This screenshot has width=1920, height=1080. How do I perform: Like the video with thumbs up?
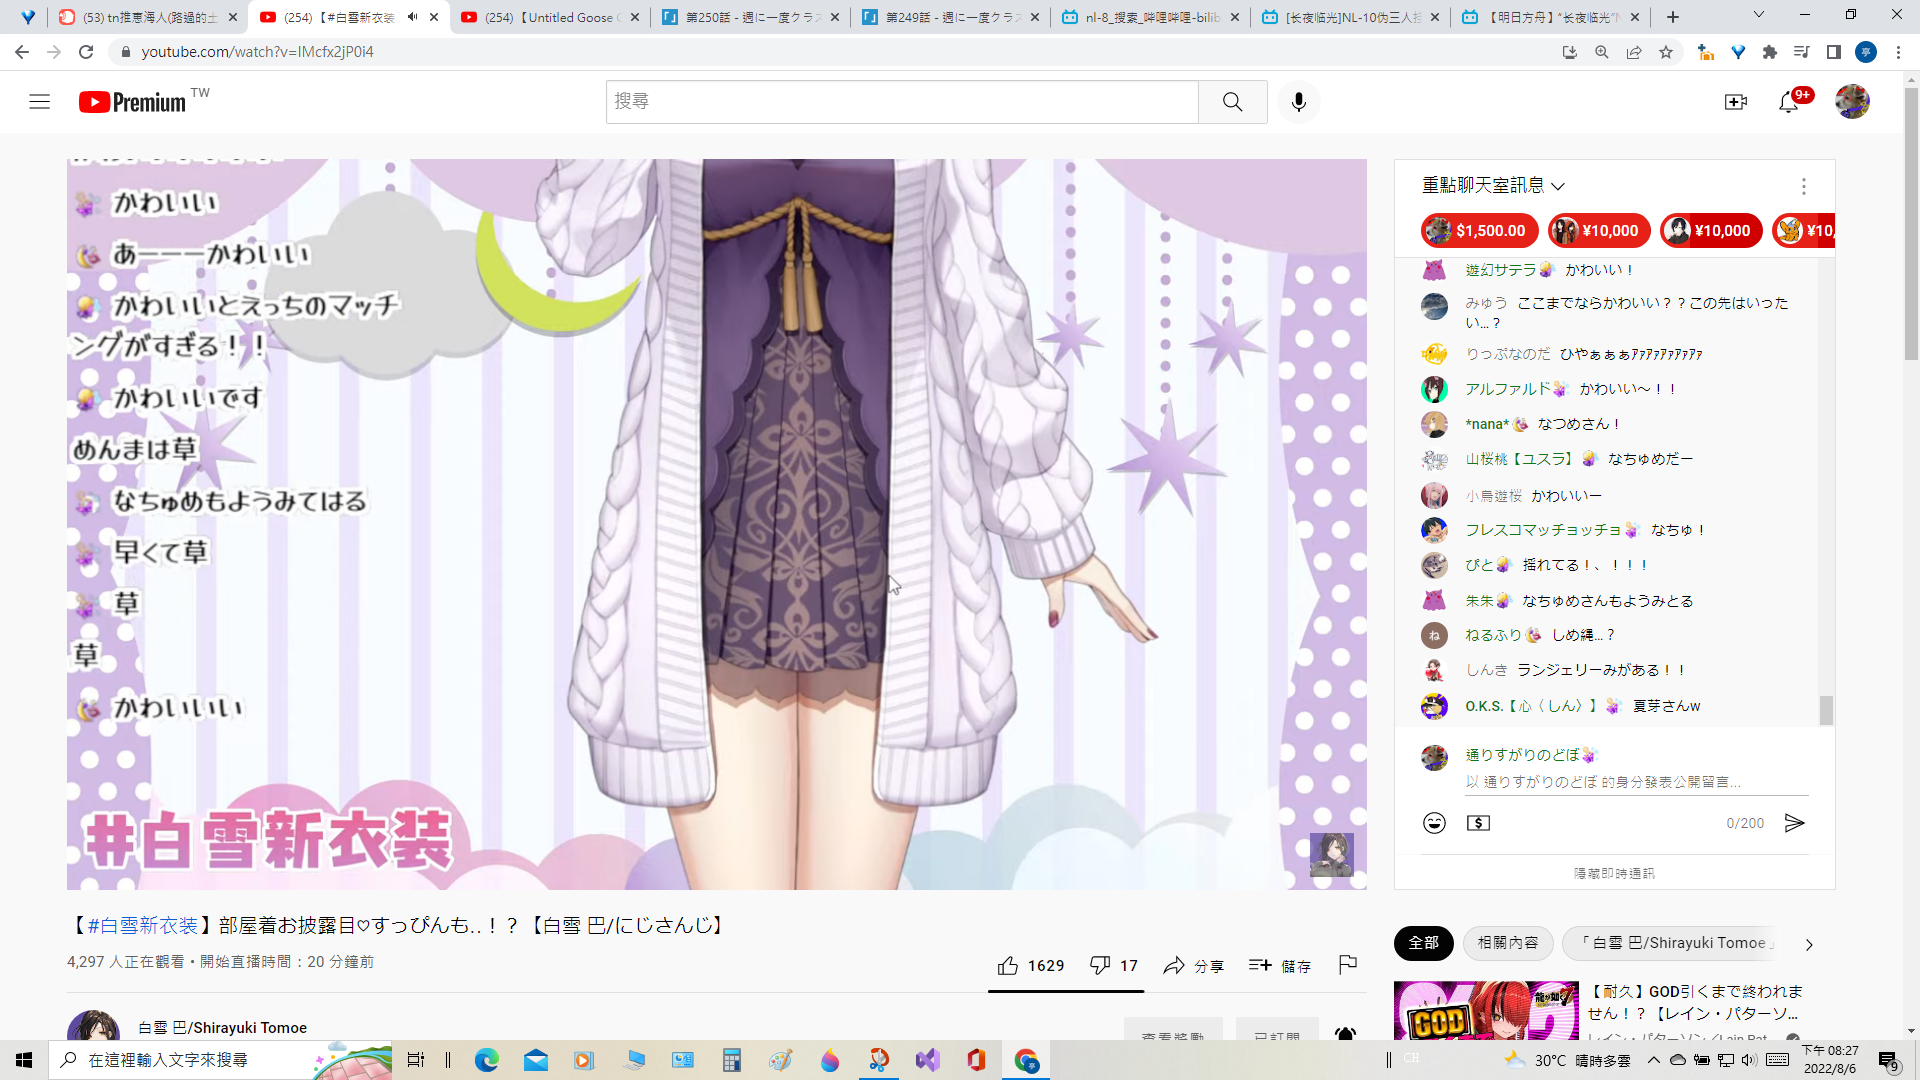pos(1030,966)
